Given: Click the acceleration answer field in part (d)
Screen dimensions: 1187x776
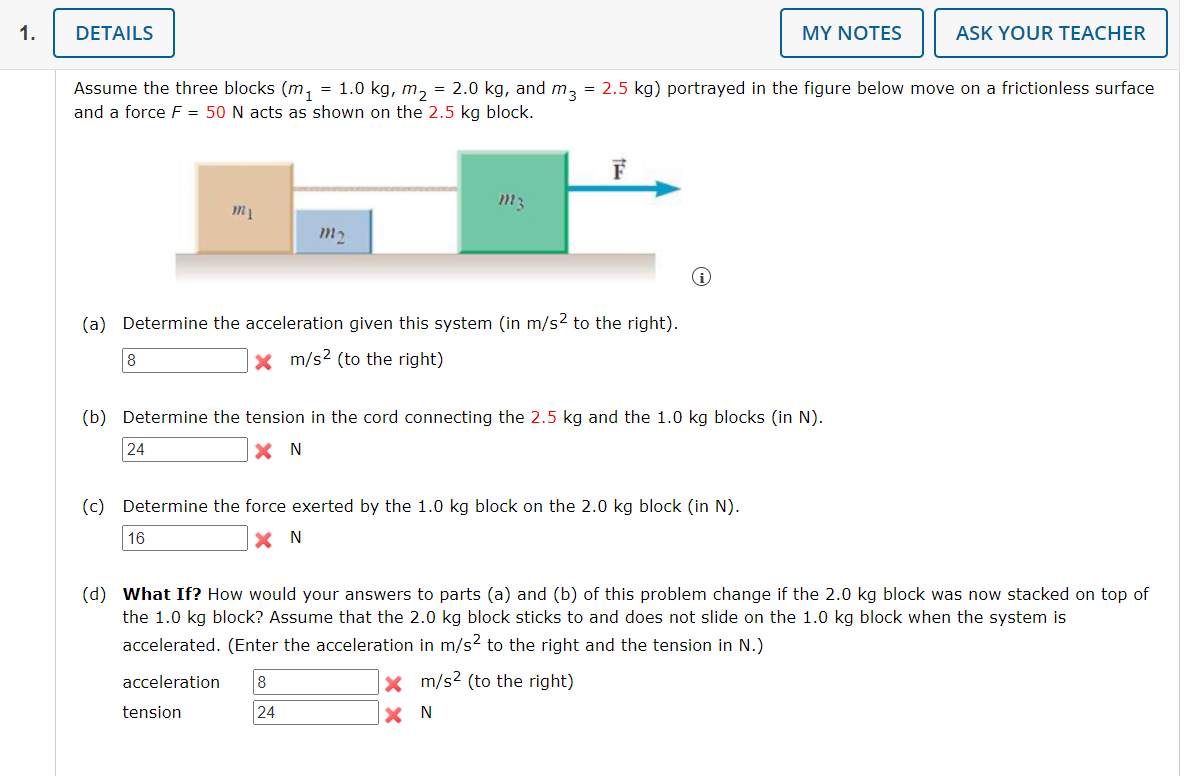Looking at the screenshot, I should [315, 681].
